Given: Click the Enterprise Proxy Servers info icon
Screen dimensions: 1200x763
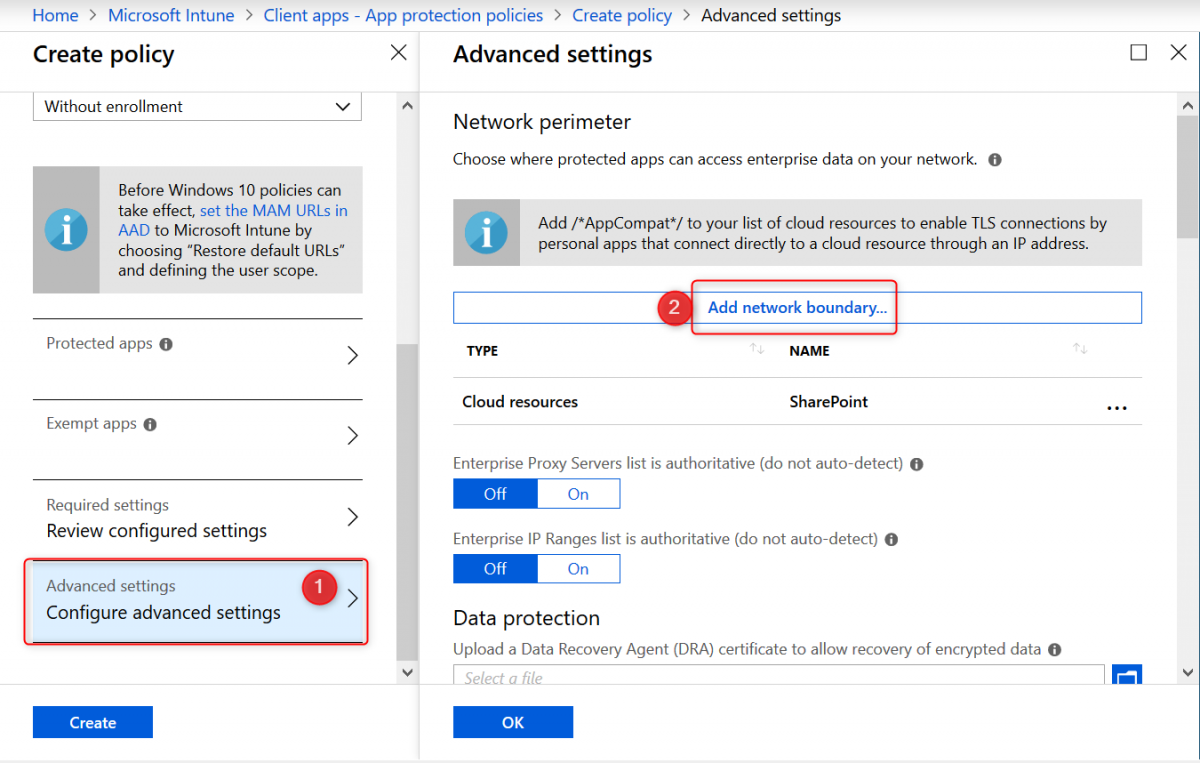Looking at the screenshot, I should click(x=916, y=463).
